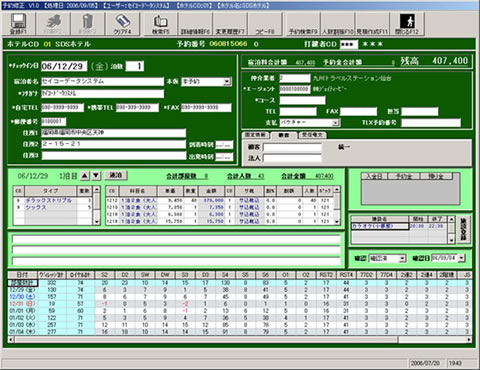480x370 pixels.
Task: Click the TLX予約番号 input field
Action: click(431, 123)
